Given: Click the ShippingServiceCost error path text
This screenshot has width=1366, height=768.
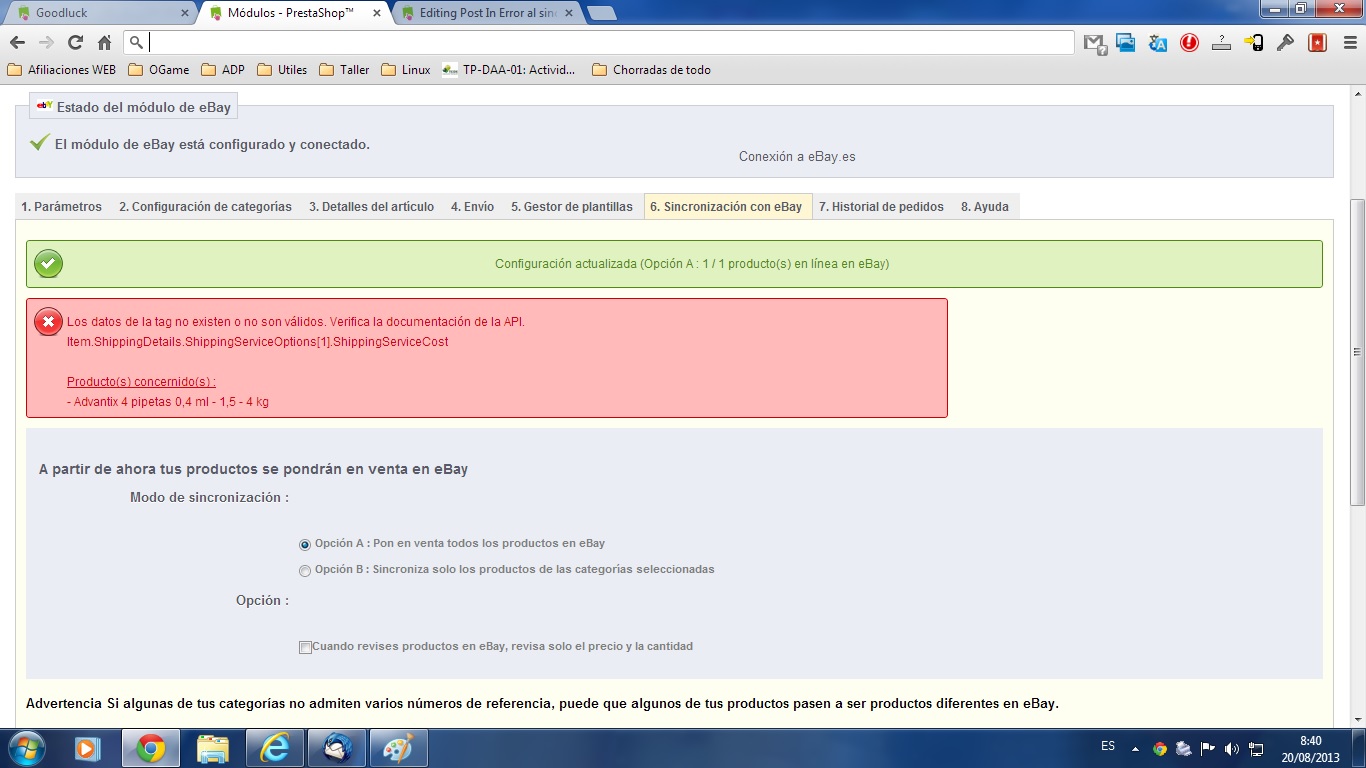Looking at the screenshot, I should coord(257,342).
